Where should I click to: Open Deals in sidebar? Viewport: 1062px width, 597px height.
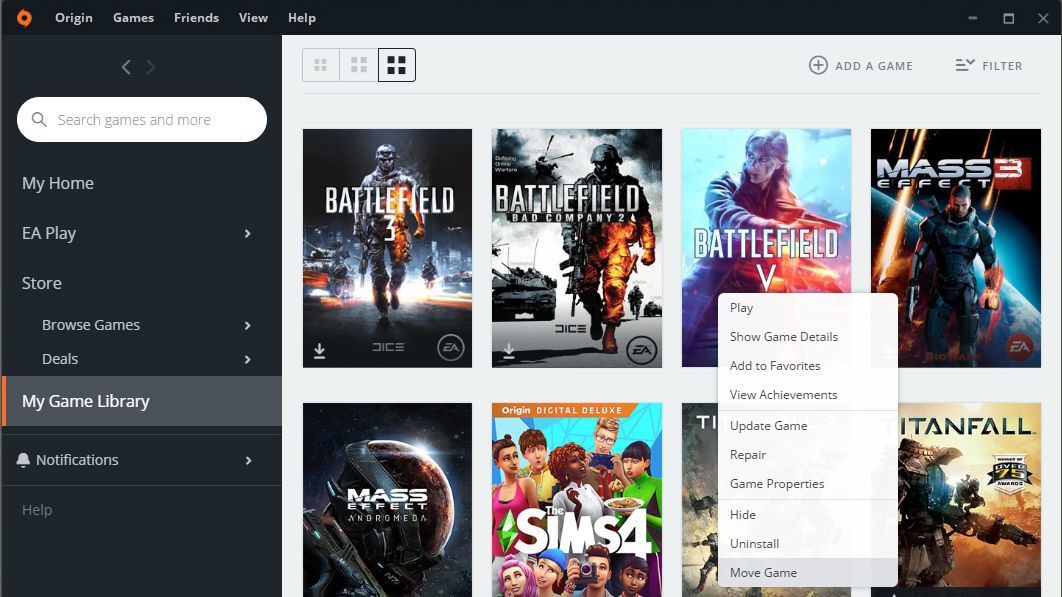pos(60,359)
